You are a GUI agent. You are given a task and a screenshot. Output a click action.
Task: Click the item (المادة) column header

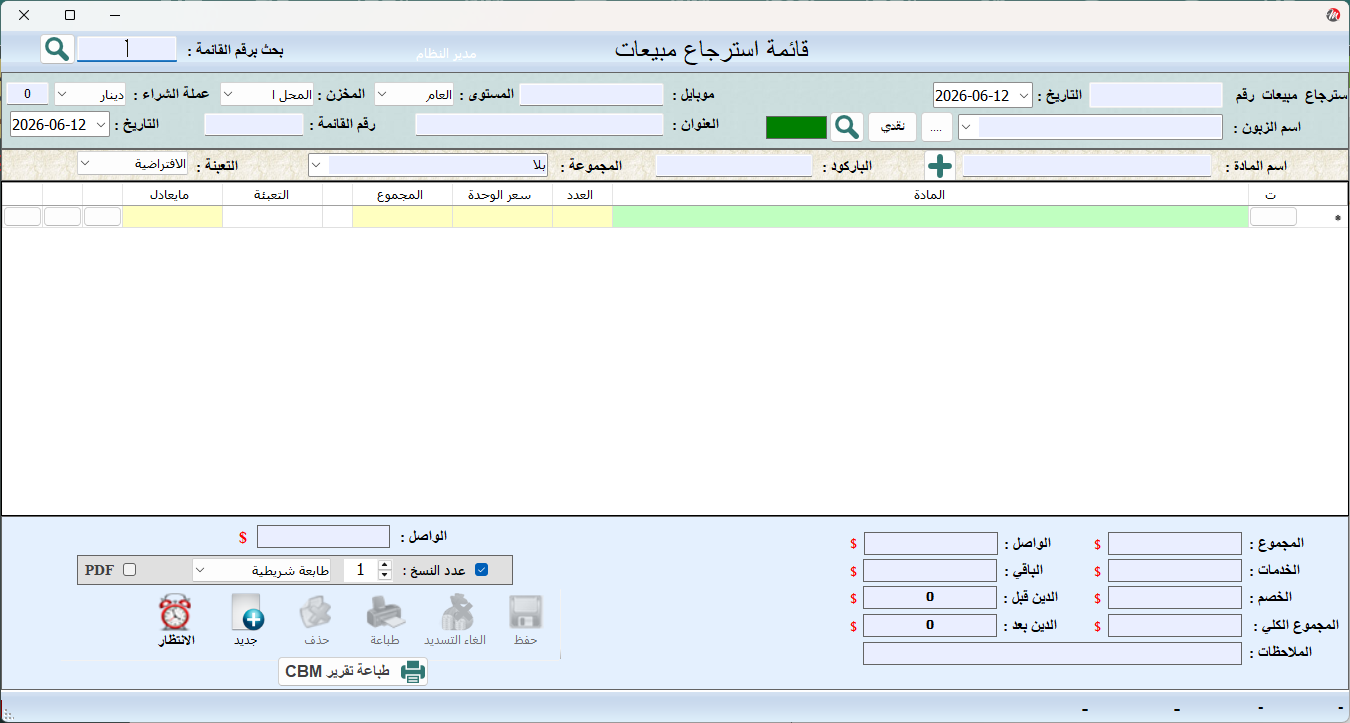coord(930,195)
